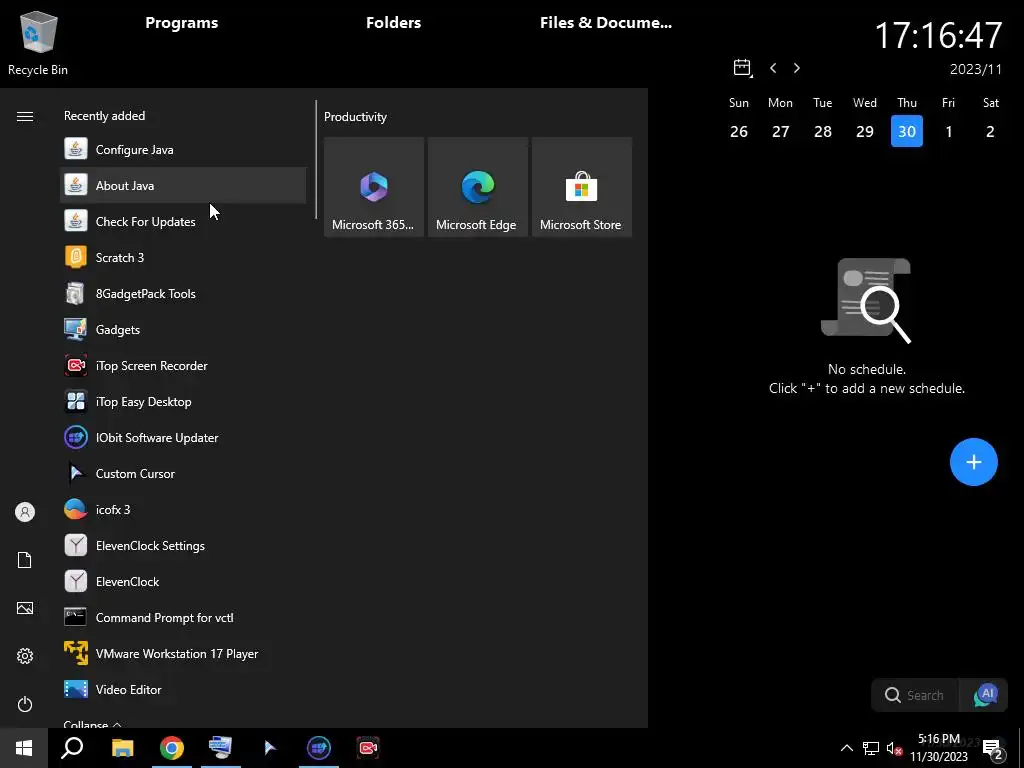Launch Scratch 3 app
Image resolution: width=1024 pixels, height=768 pixels.
[183, 257]
